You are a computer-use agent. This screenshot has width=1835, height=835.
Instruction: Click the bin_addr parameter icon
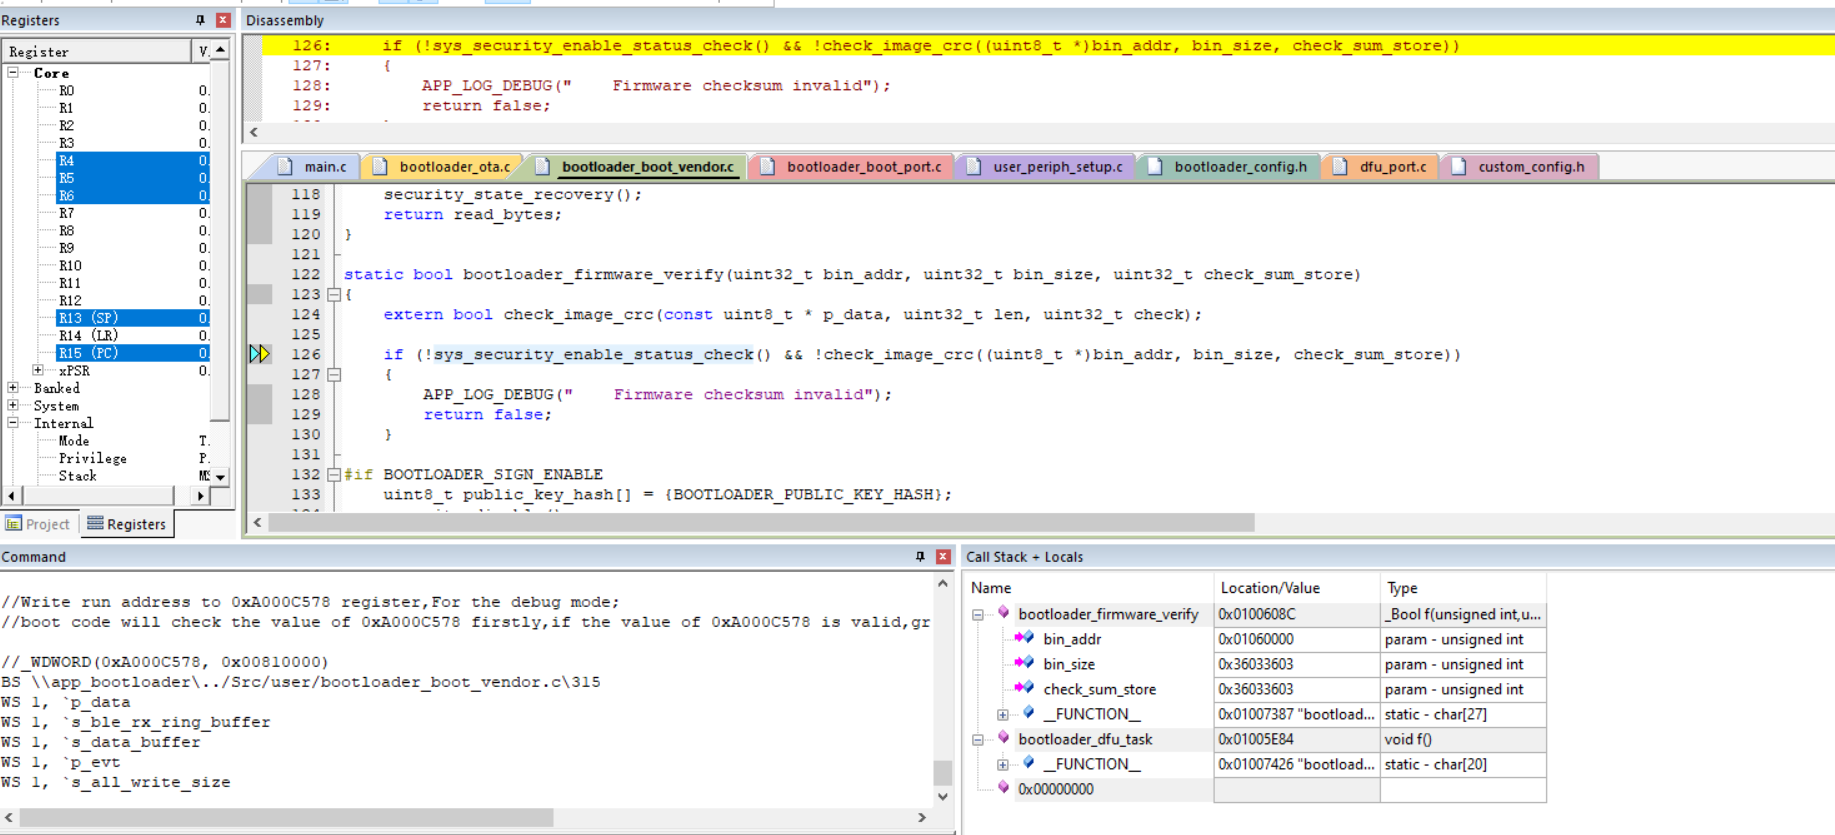coord(1024,639)
